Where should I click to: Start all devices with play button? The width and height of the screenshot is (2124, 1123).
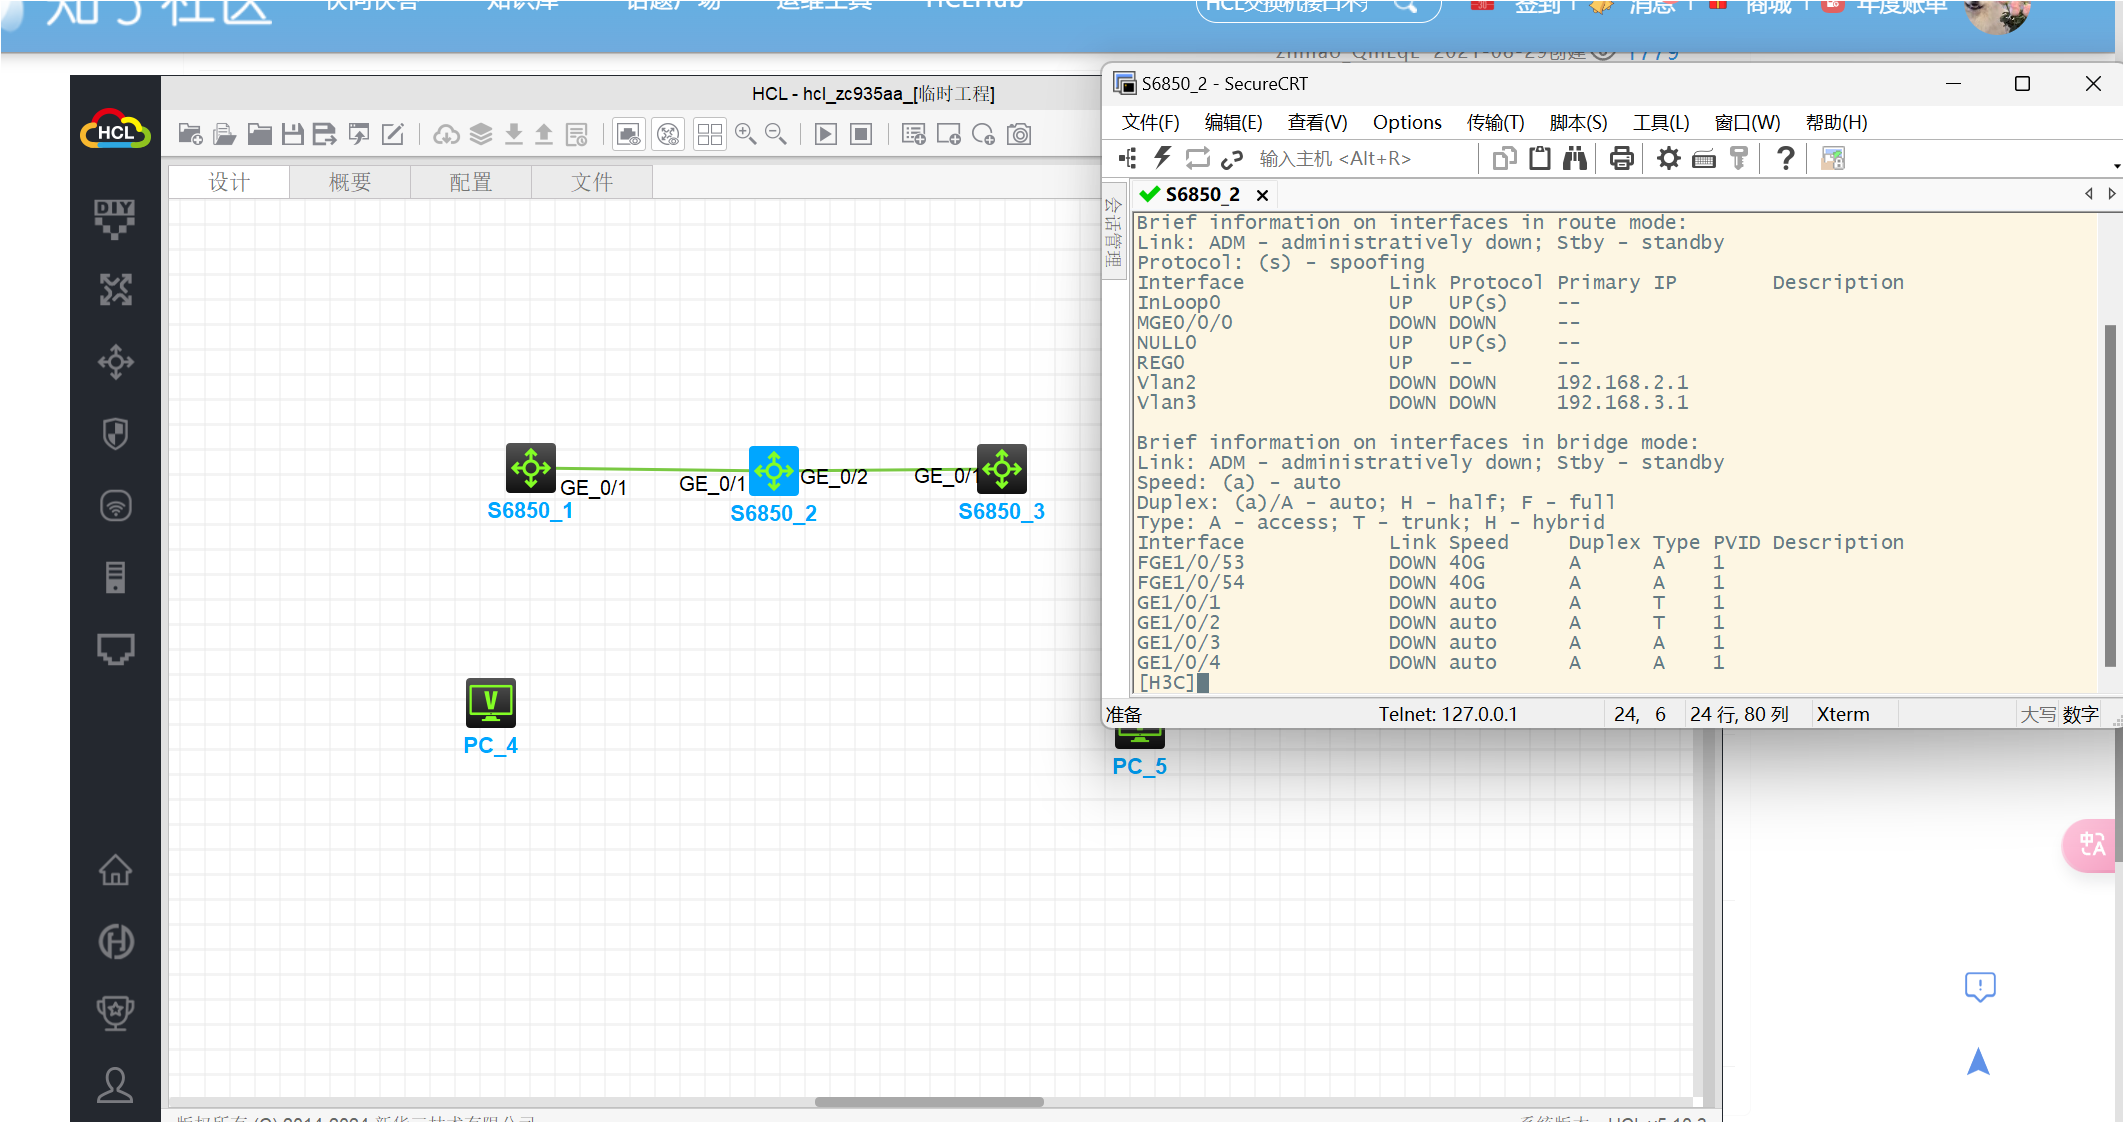point(826,134)
